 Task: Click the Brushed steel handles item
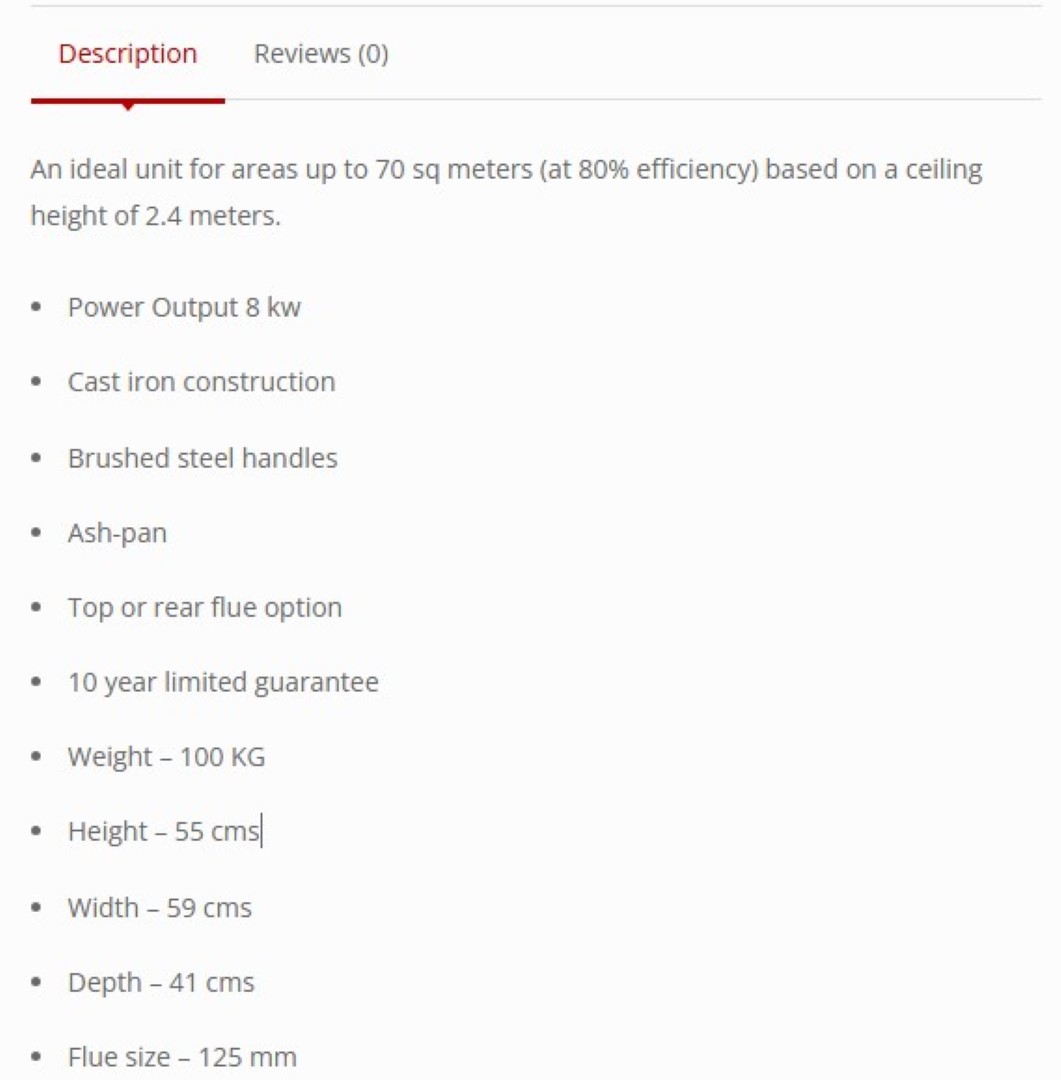(203, 458)
